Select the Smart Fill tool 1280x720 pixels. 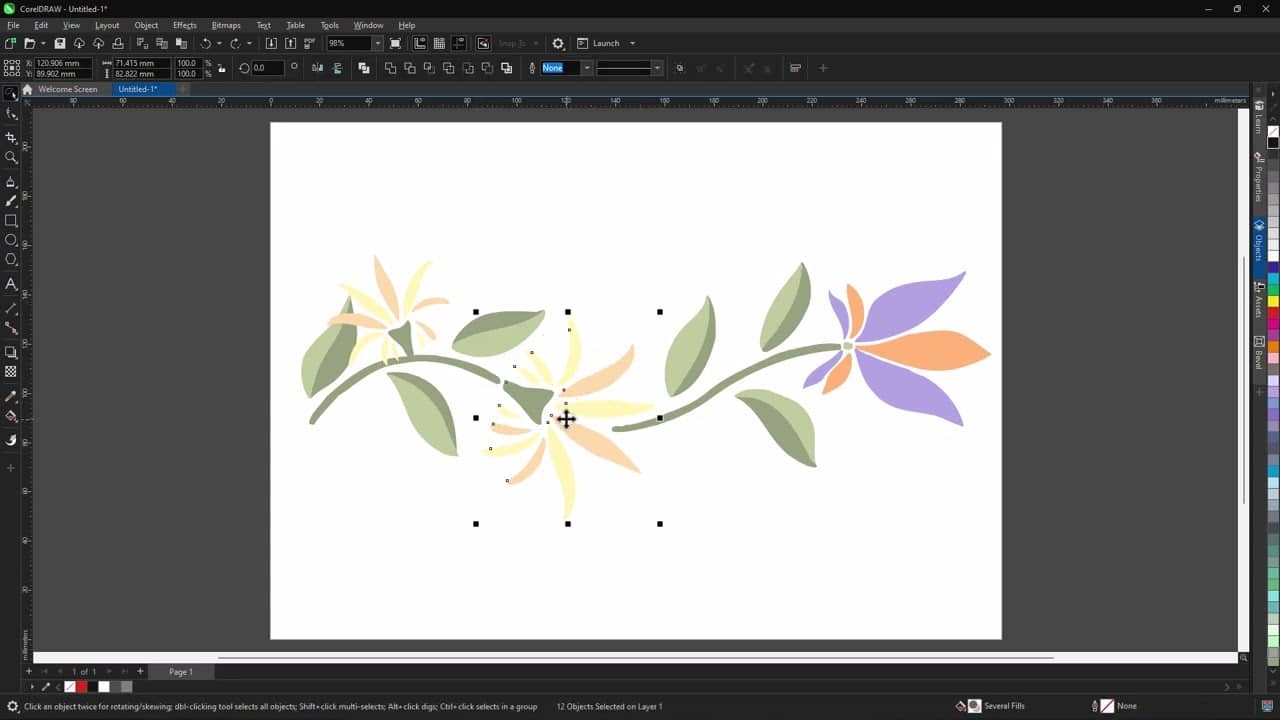[11, 440]
